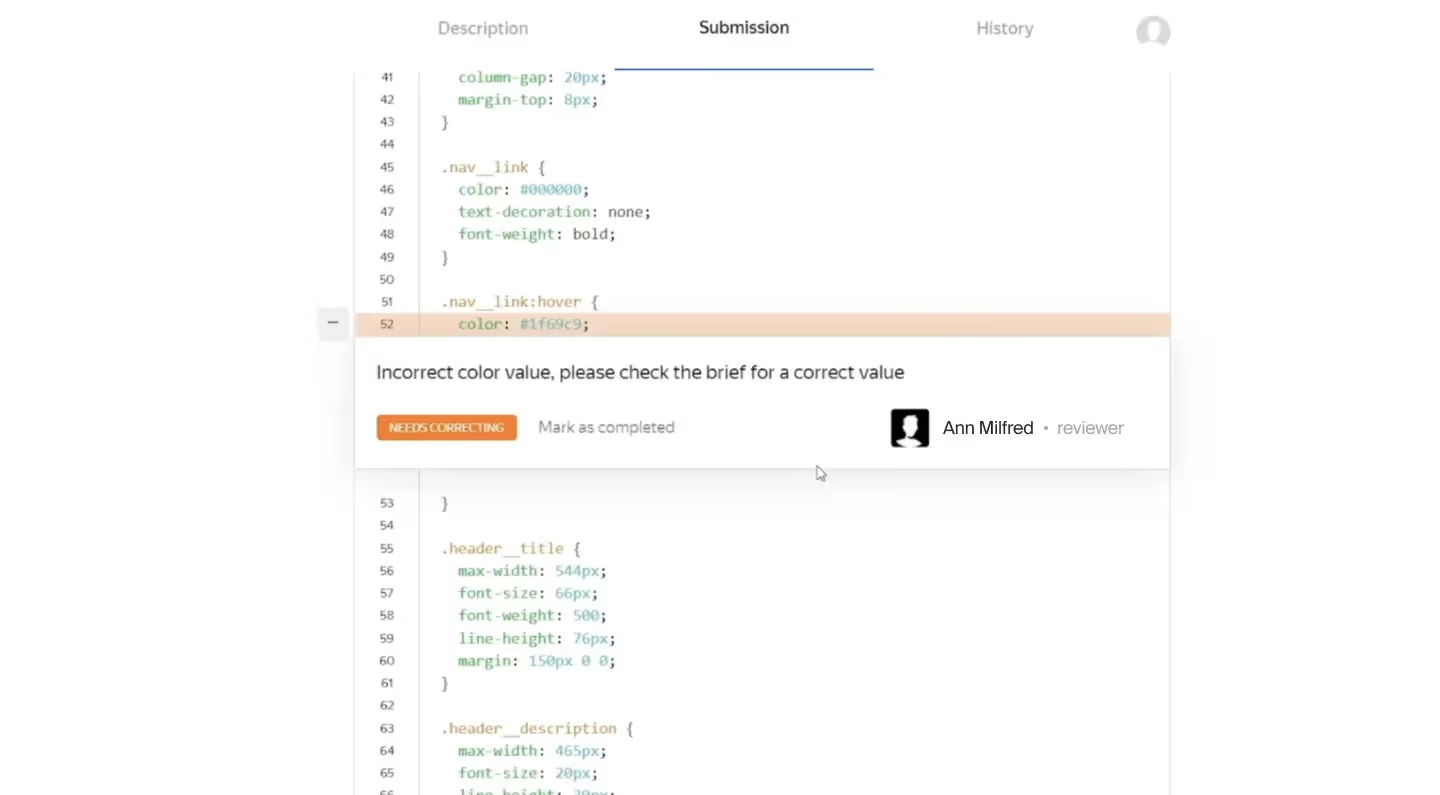Click Mark as completed link
The width and height of the screenshot is (1440, 795).
click(606, 427)
